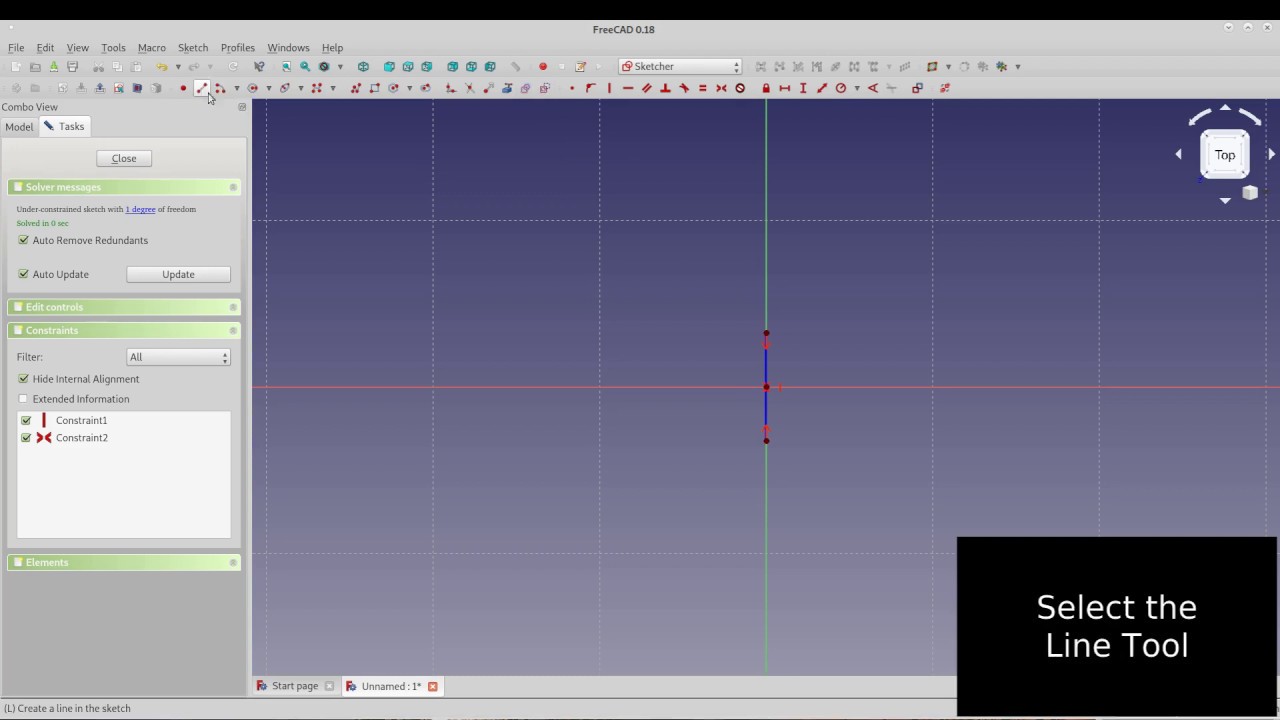Select the Extend edge tool
This screenshot has height=720, width=1280.
(x=488, y=88)
